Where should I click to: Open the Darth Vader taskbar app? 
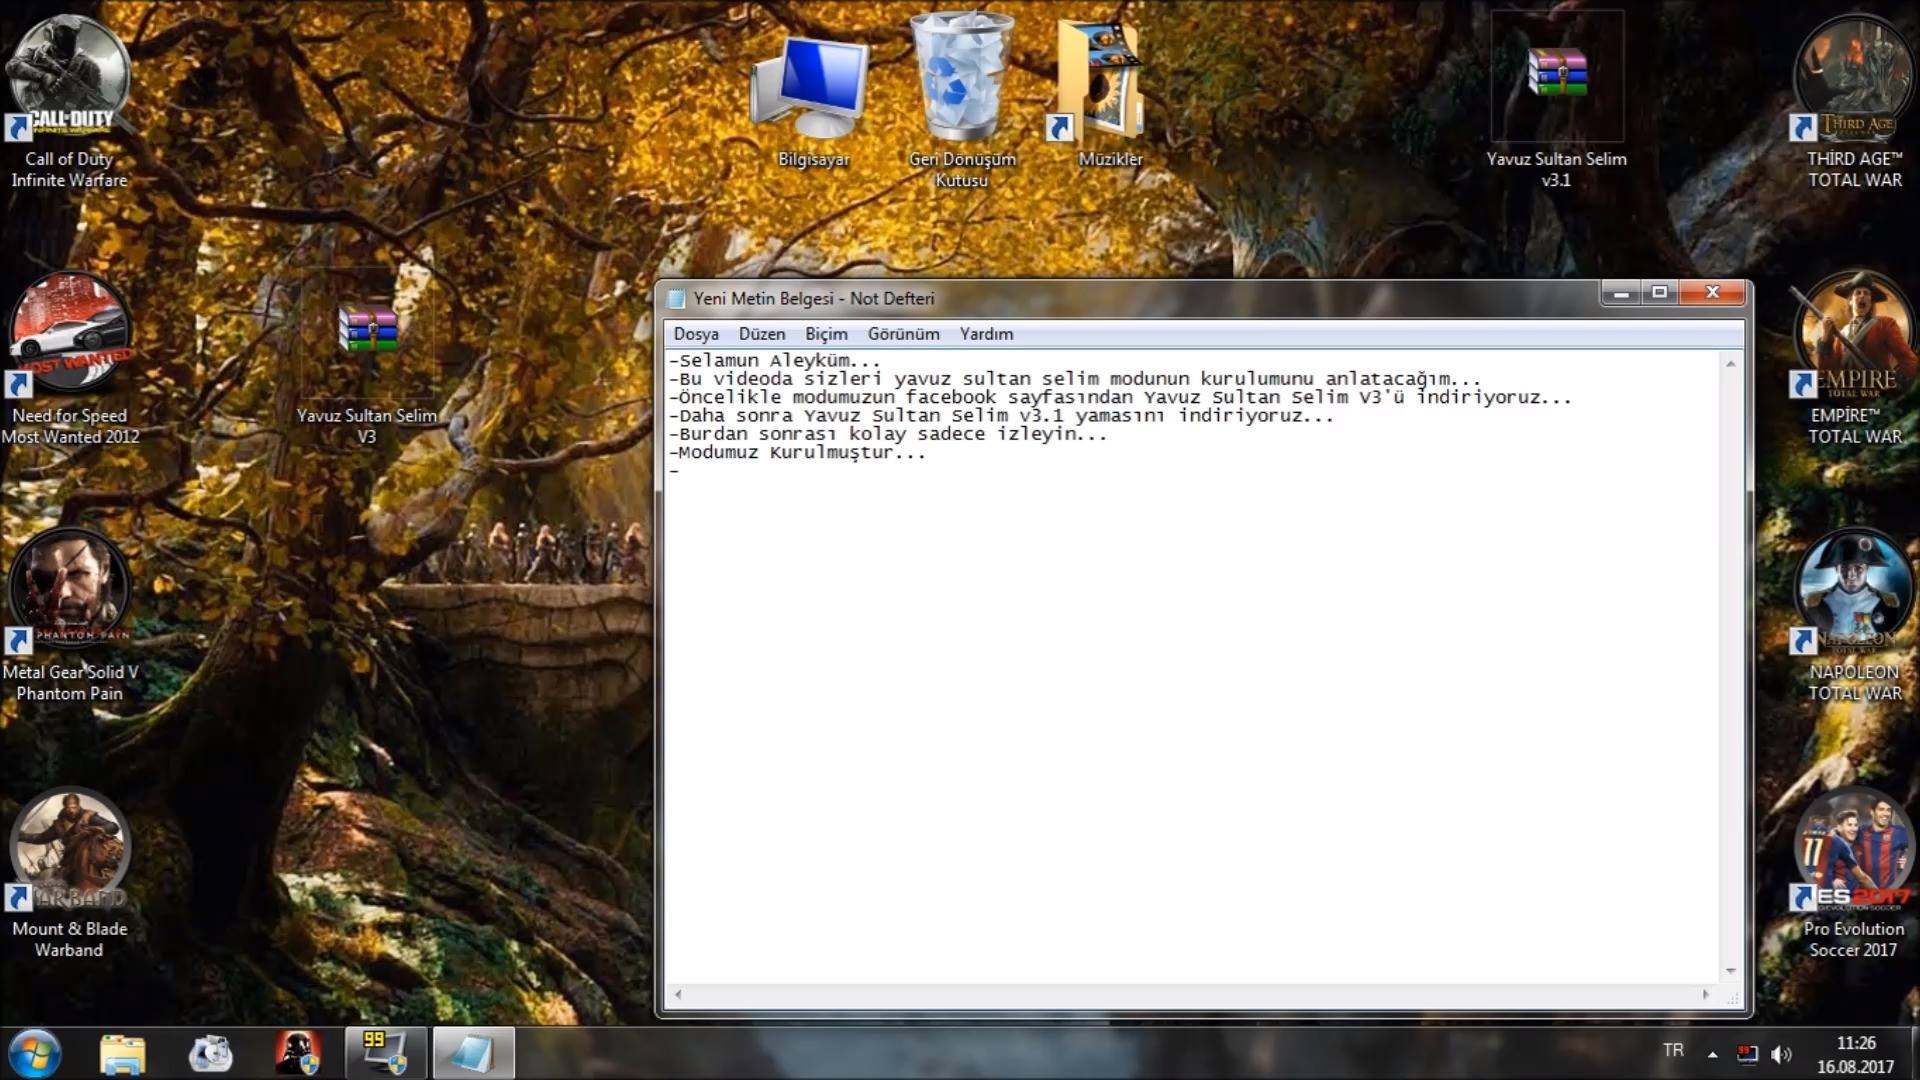pos(298,1054)
